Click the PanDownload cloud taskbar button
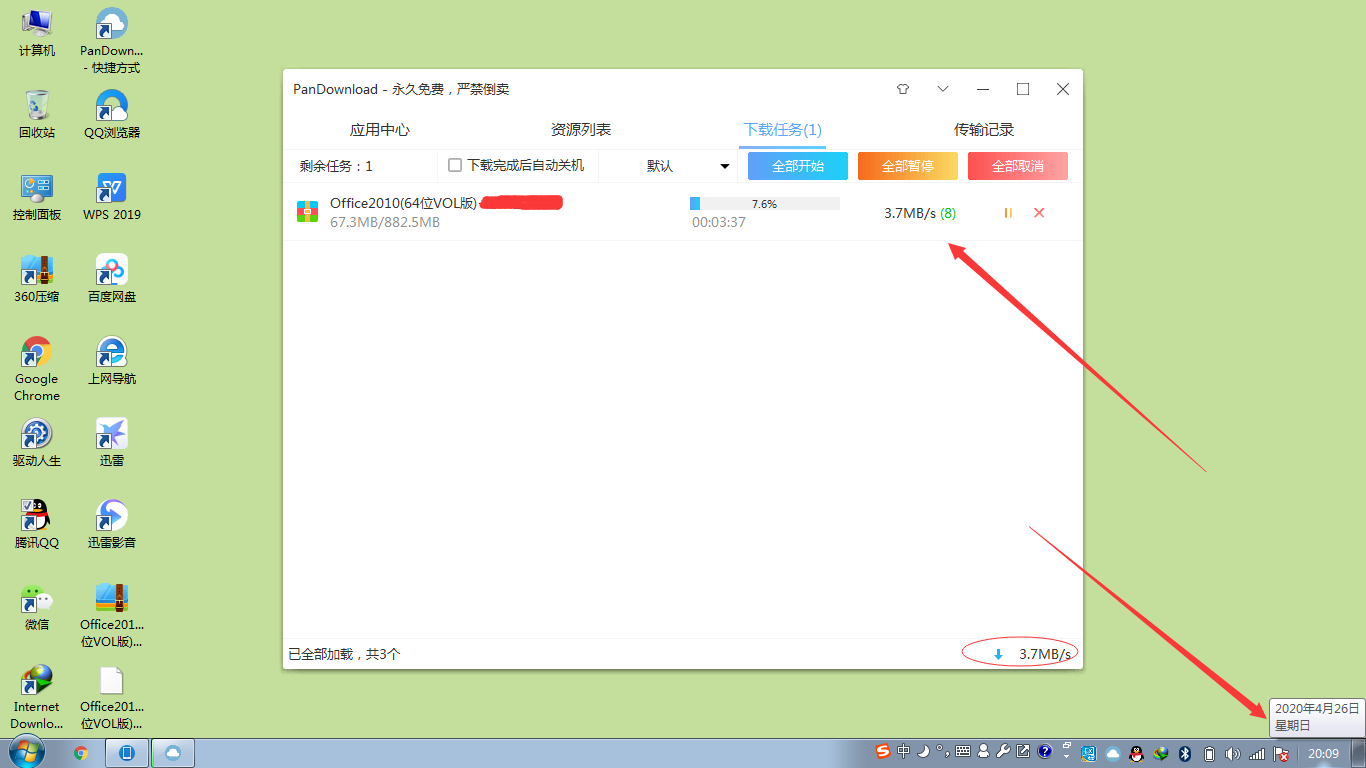The width and height of the screenshot is (1366, 768). coord(173,753)
